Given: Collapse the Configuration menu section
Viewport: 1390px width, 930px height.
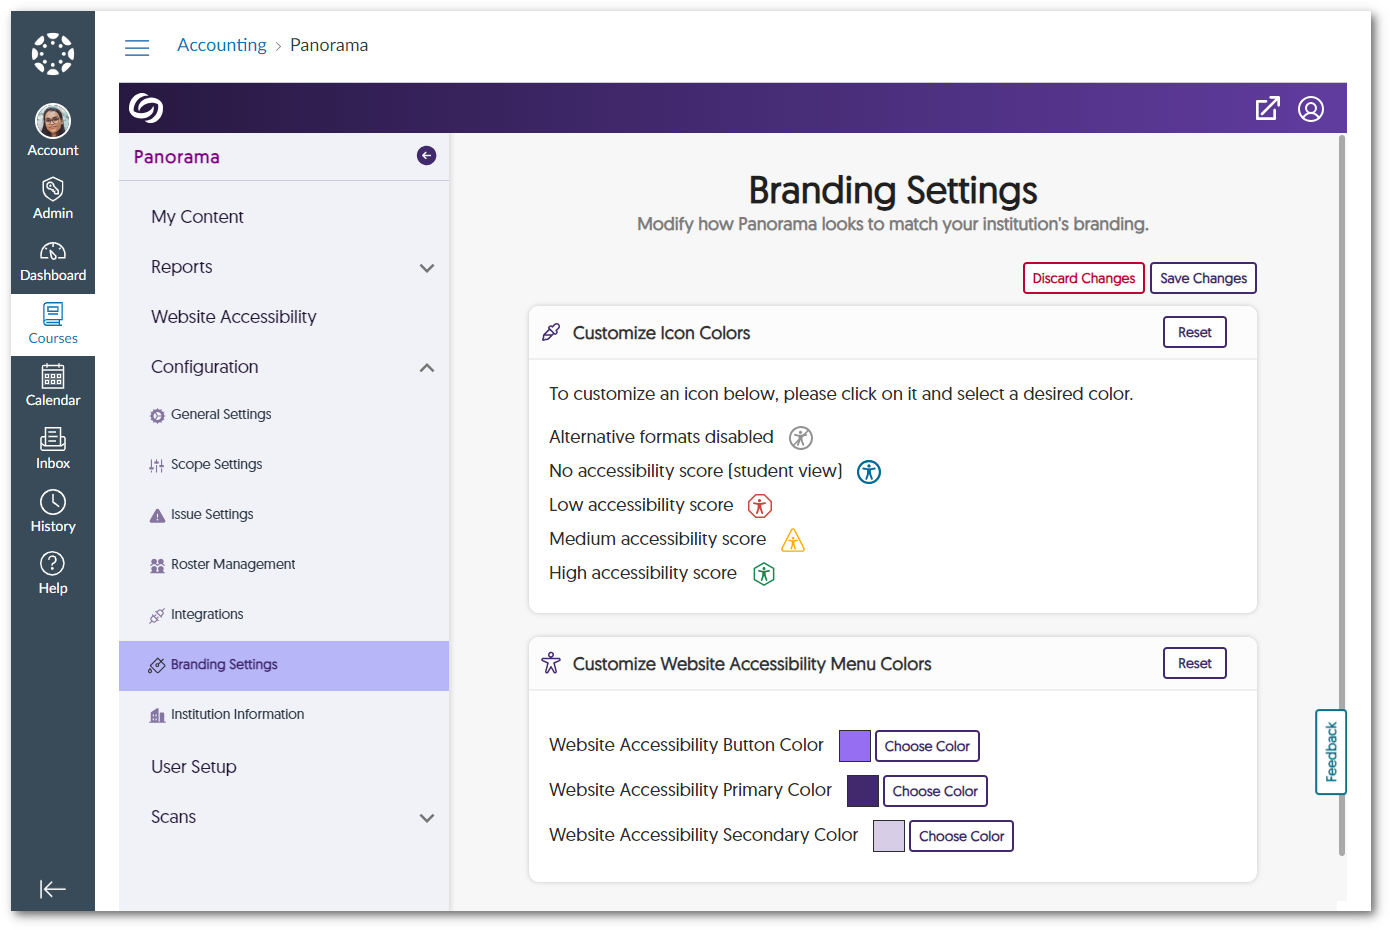Looking at the screenshot, I should (x=427, y=368).
